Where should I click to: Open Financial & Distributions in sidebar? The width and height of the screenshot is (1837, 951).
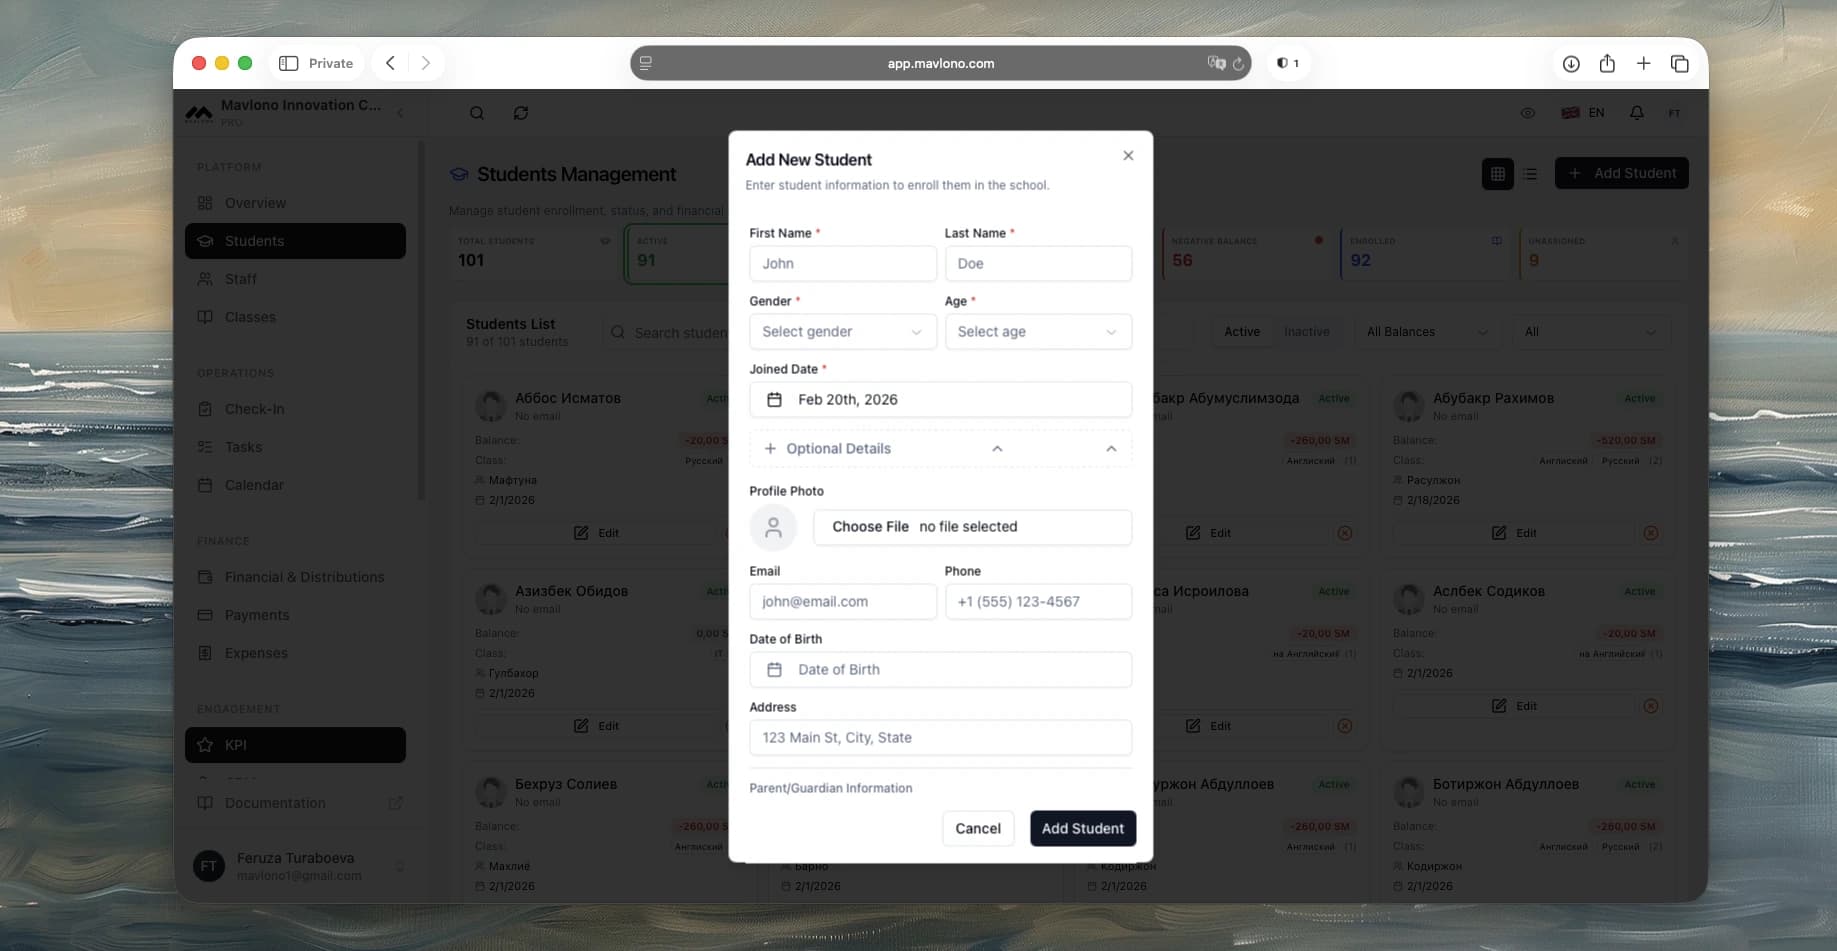[304, 577]
